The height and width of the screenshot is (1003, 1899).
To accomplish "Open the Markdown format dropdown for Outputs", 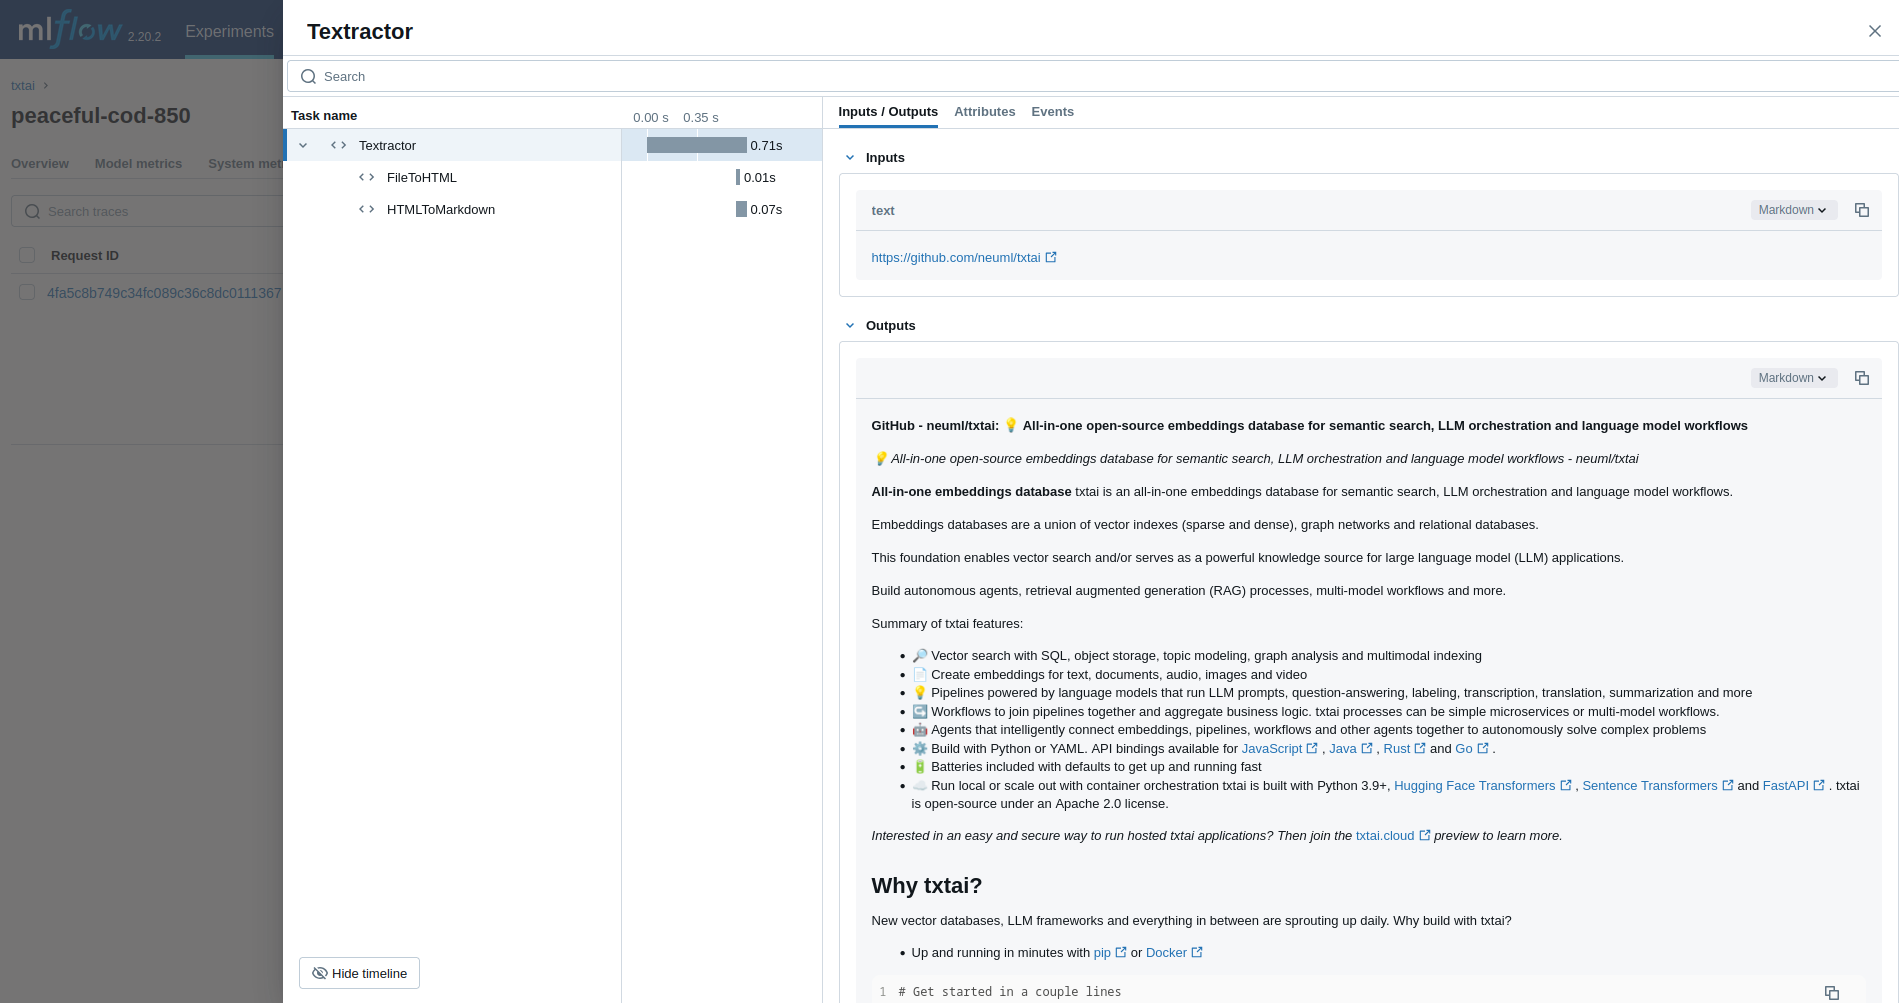I will [1792, 378].
